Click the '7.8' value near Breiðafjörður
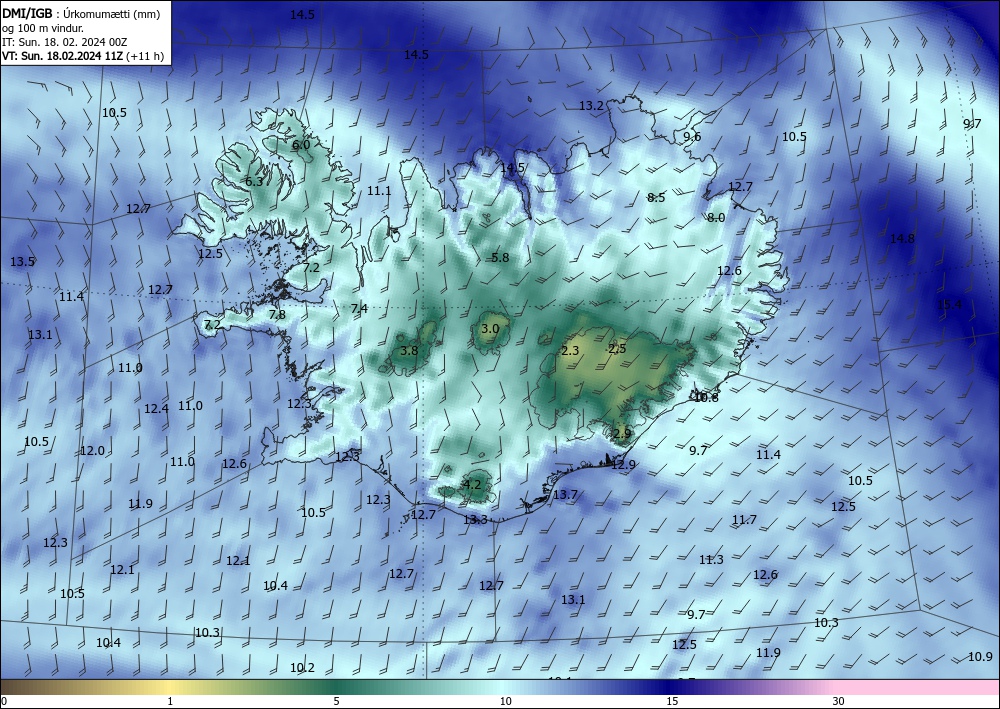 click(x=277, y=314)
